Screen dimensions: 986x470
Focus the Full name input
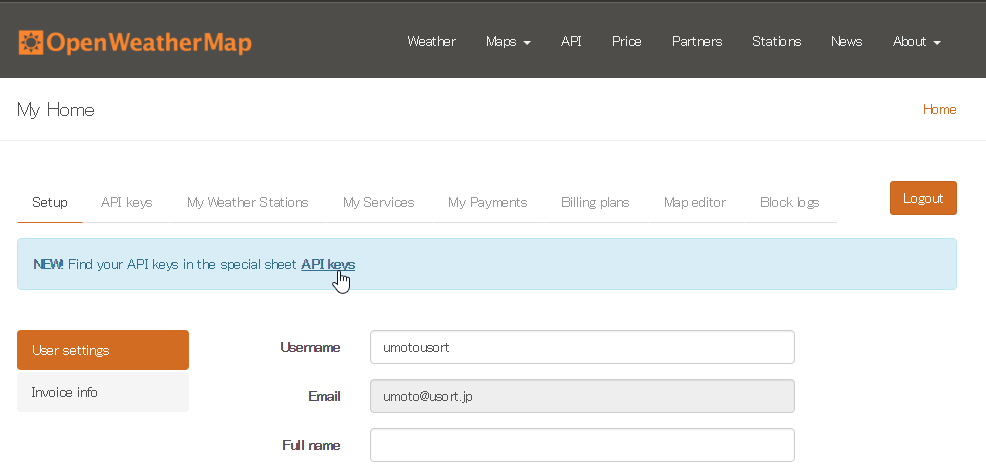582,445
